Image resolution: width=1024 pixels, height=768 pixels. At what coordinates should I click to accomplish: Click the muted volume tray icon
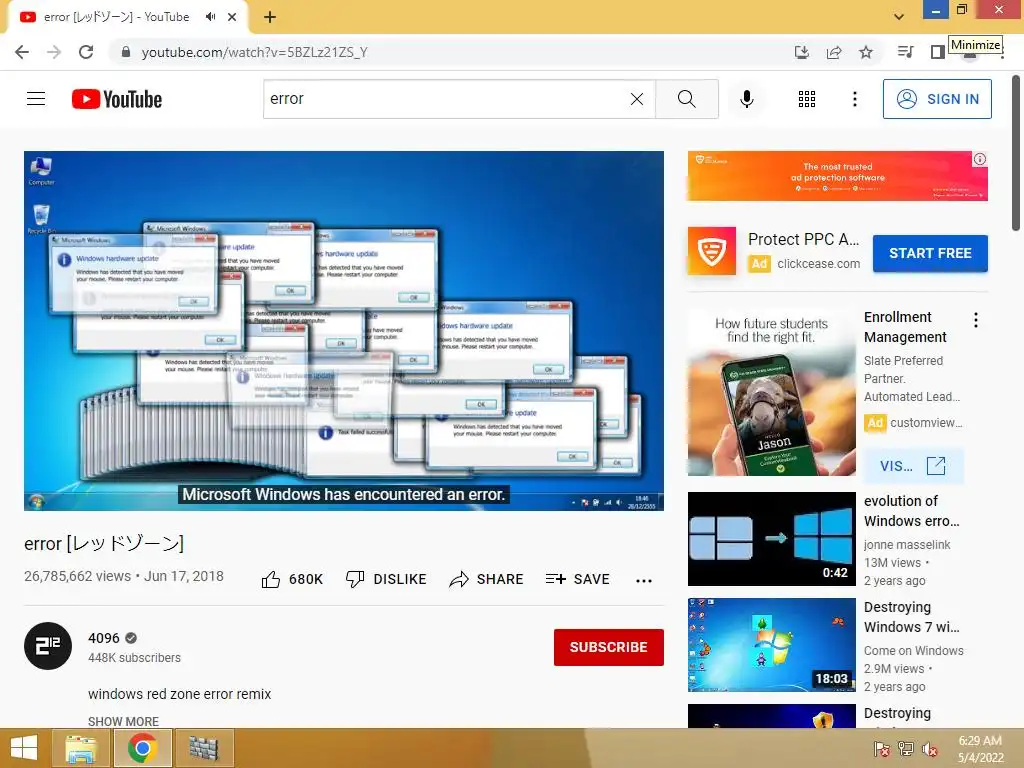[x=930, y=748]
